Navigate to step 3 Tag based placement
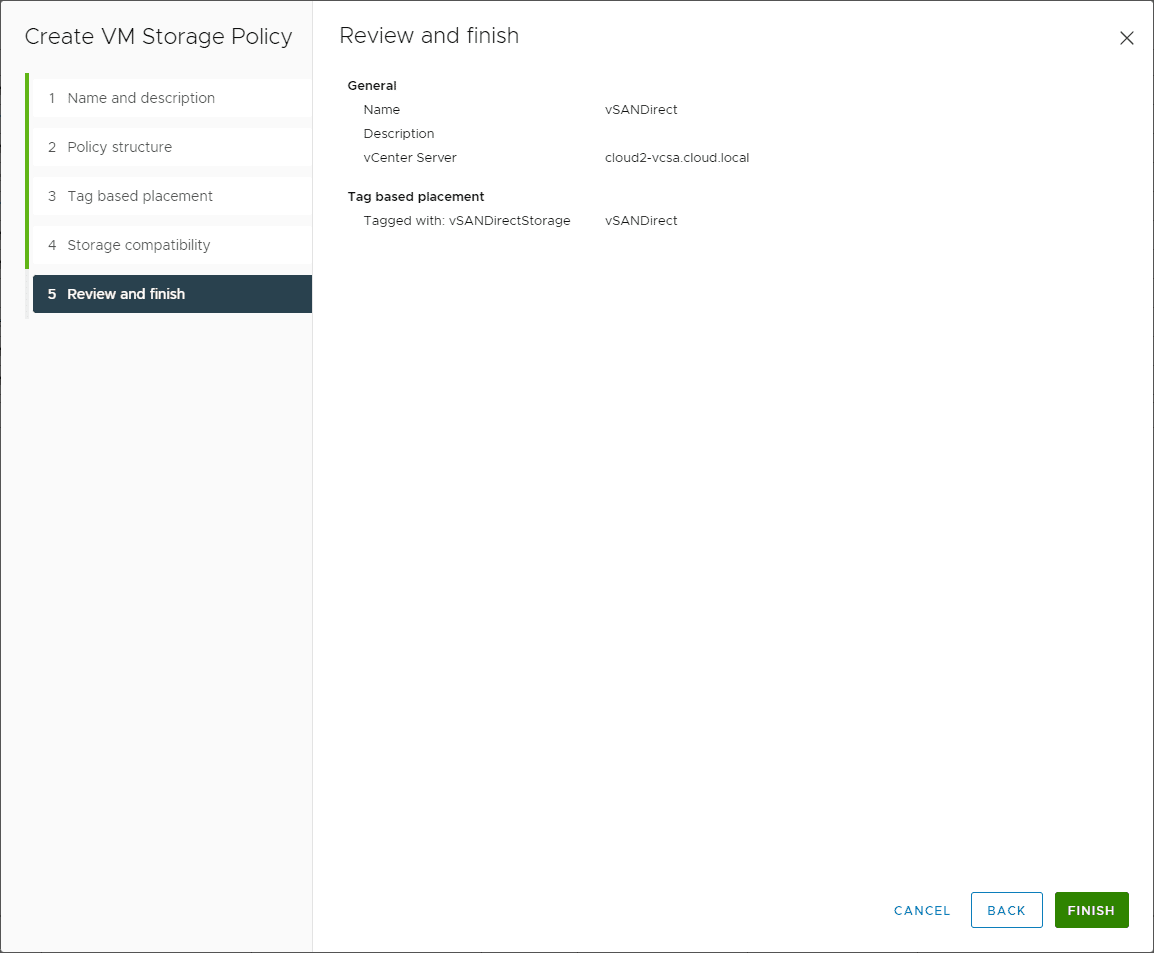The width and height of the screenshot is (1154, 953). click(139, 196)
